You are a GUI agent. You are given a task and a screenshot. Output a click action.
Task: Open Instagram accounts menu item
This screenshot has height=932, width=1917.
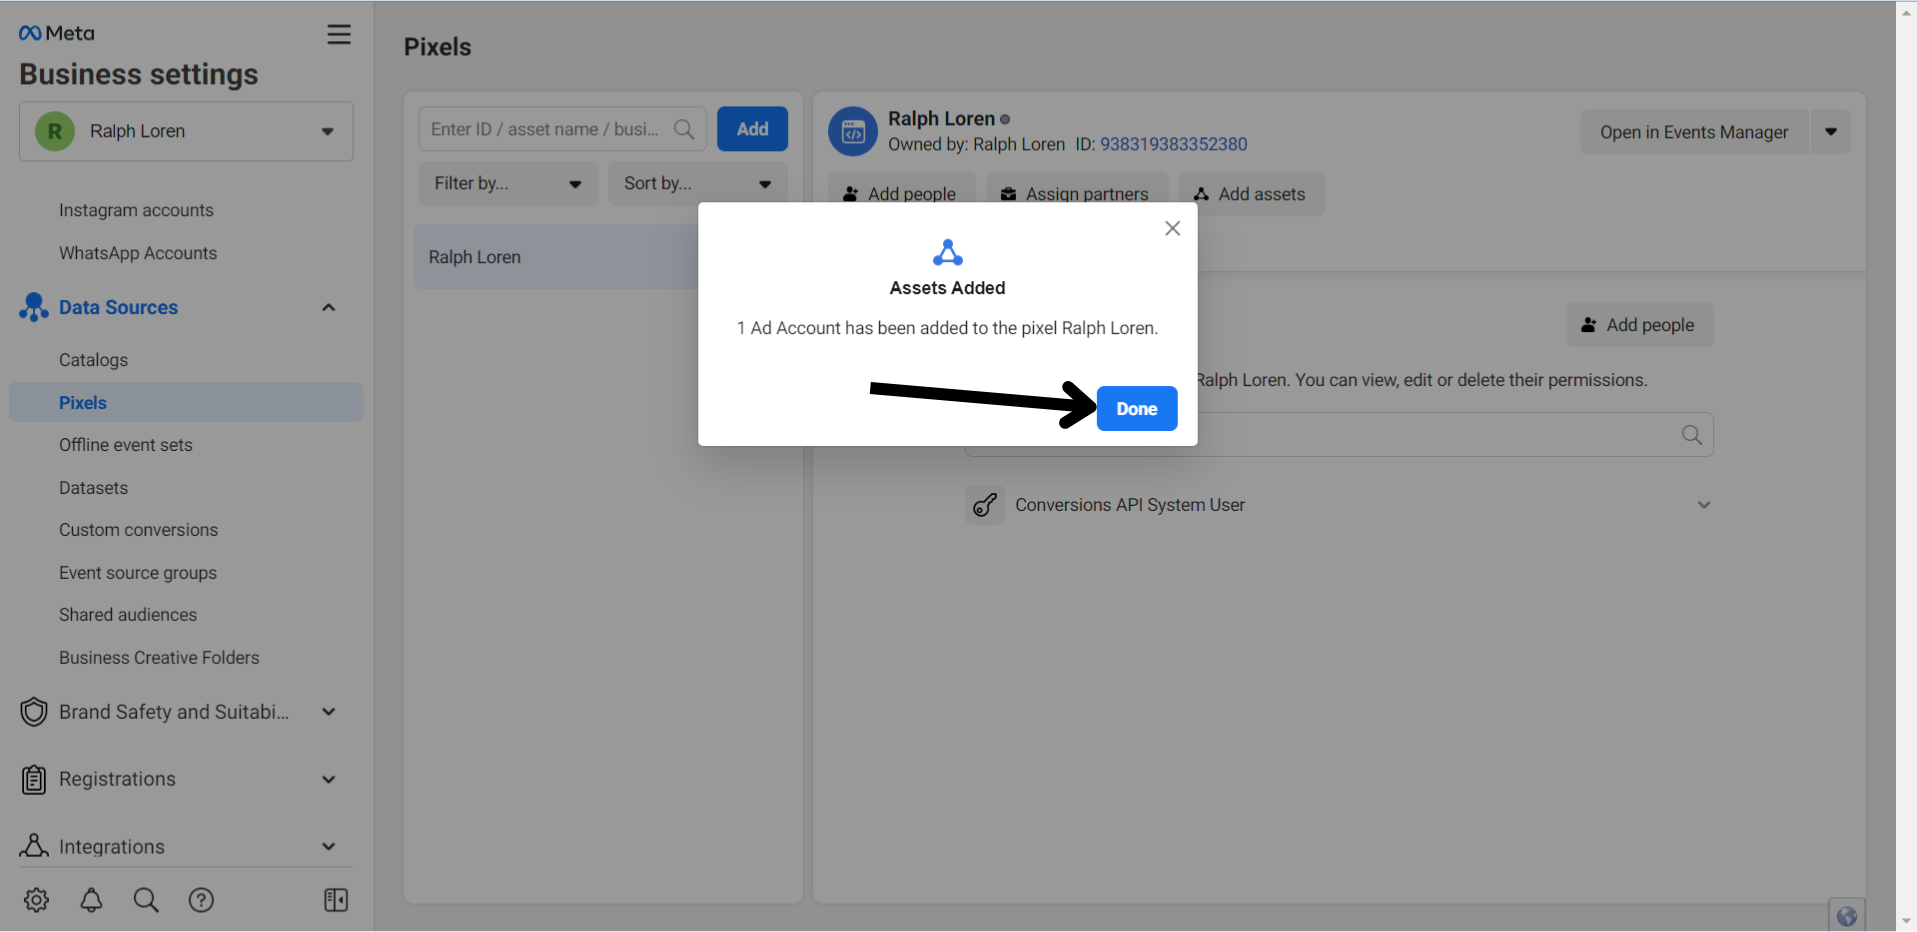point(136,210)
